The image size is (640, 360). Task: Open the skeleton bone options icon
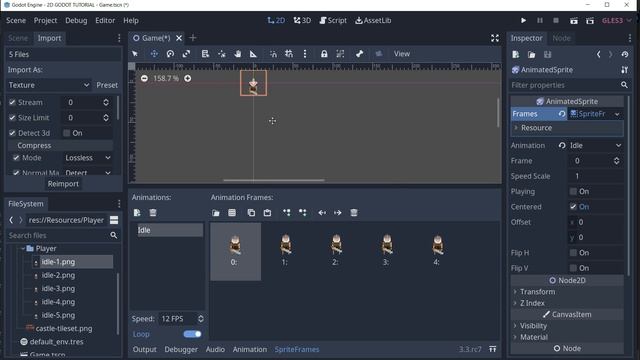tap(359, 54)
